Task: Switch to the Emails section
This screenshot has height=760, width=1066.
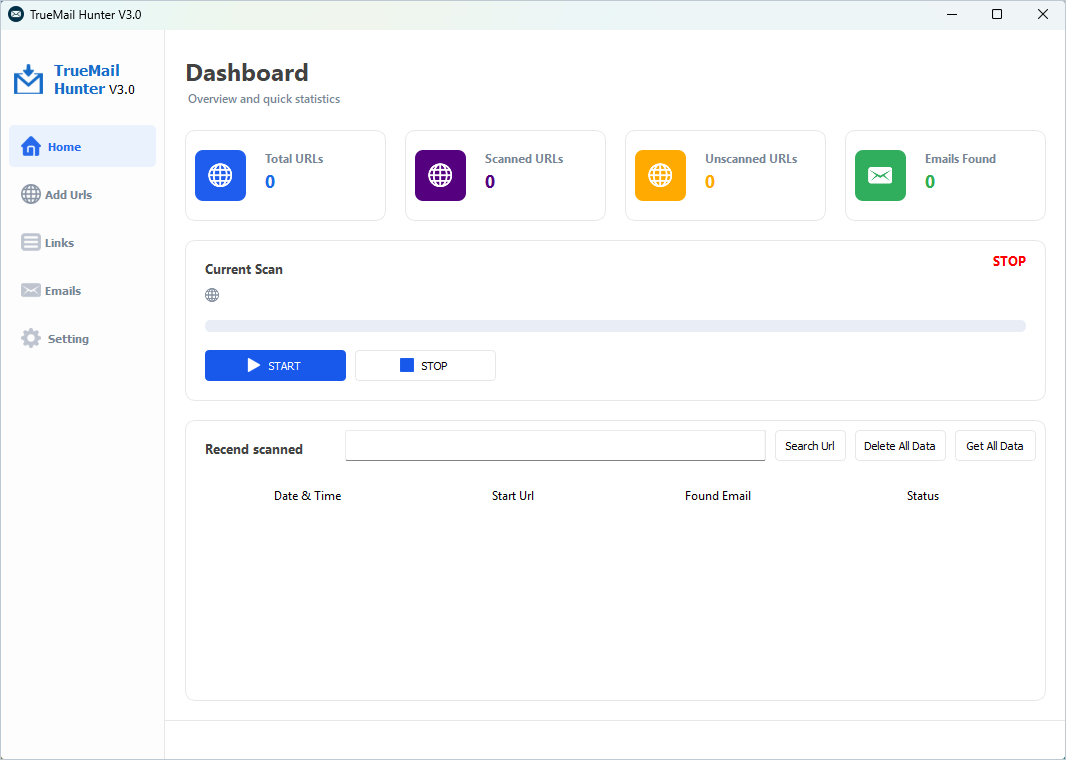Action: 82,290
